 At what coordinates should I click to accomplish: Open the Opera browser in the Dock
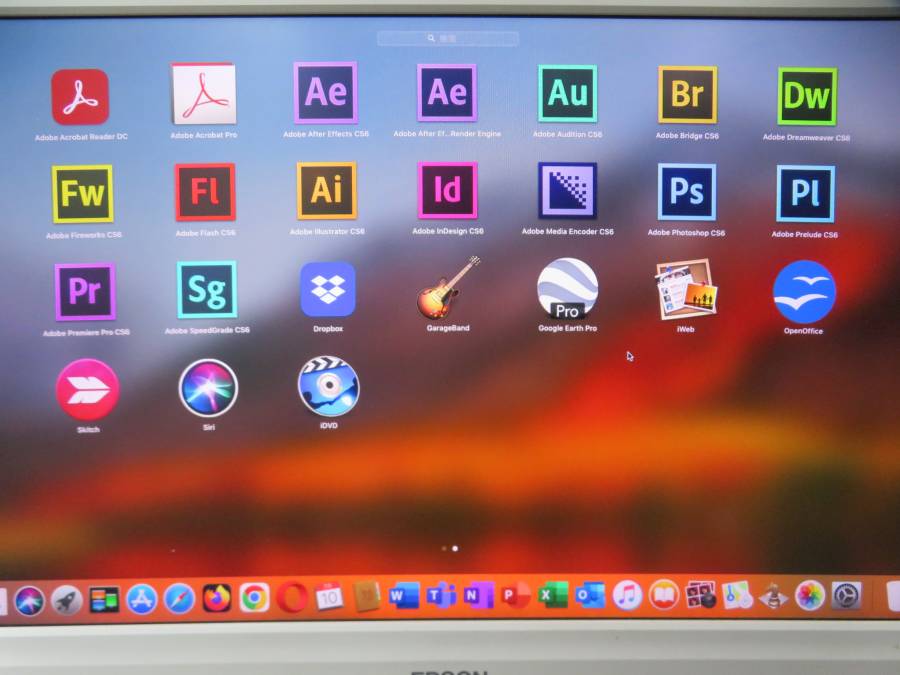[x=292, y=598]
